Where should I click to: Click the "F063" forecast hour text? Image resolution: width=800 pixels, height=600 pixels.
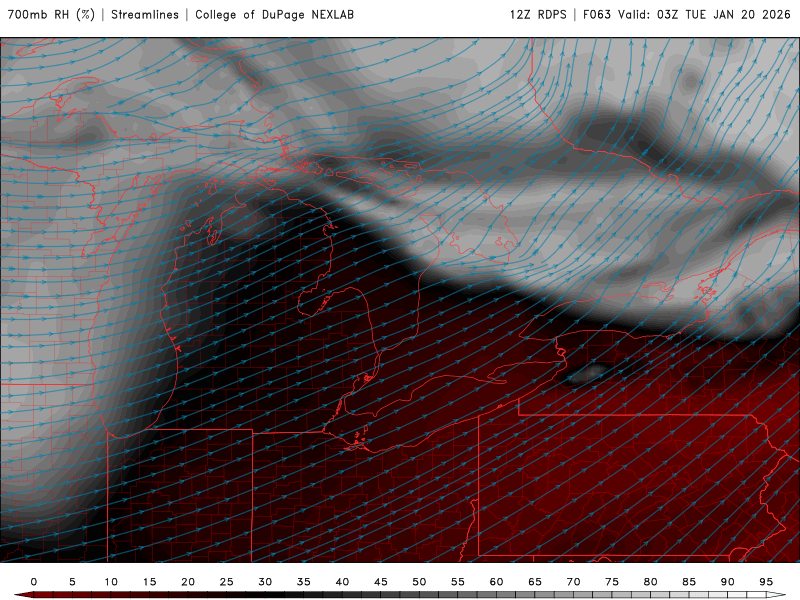click(x=596, y=14)
